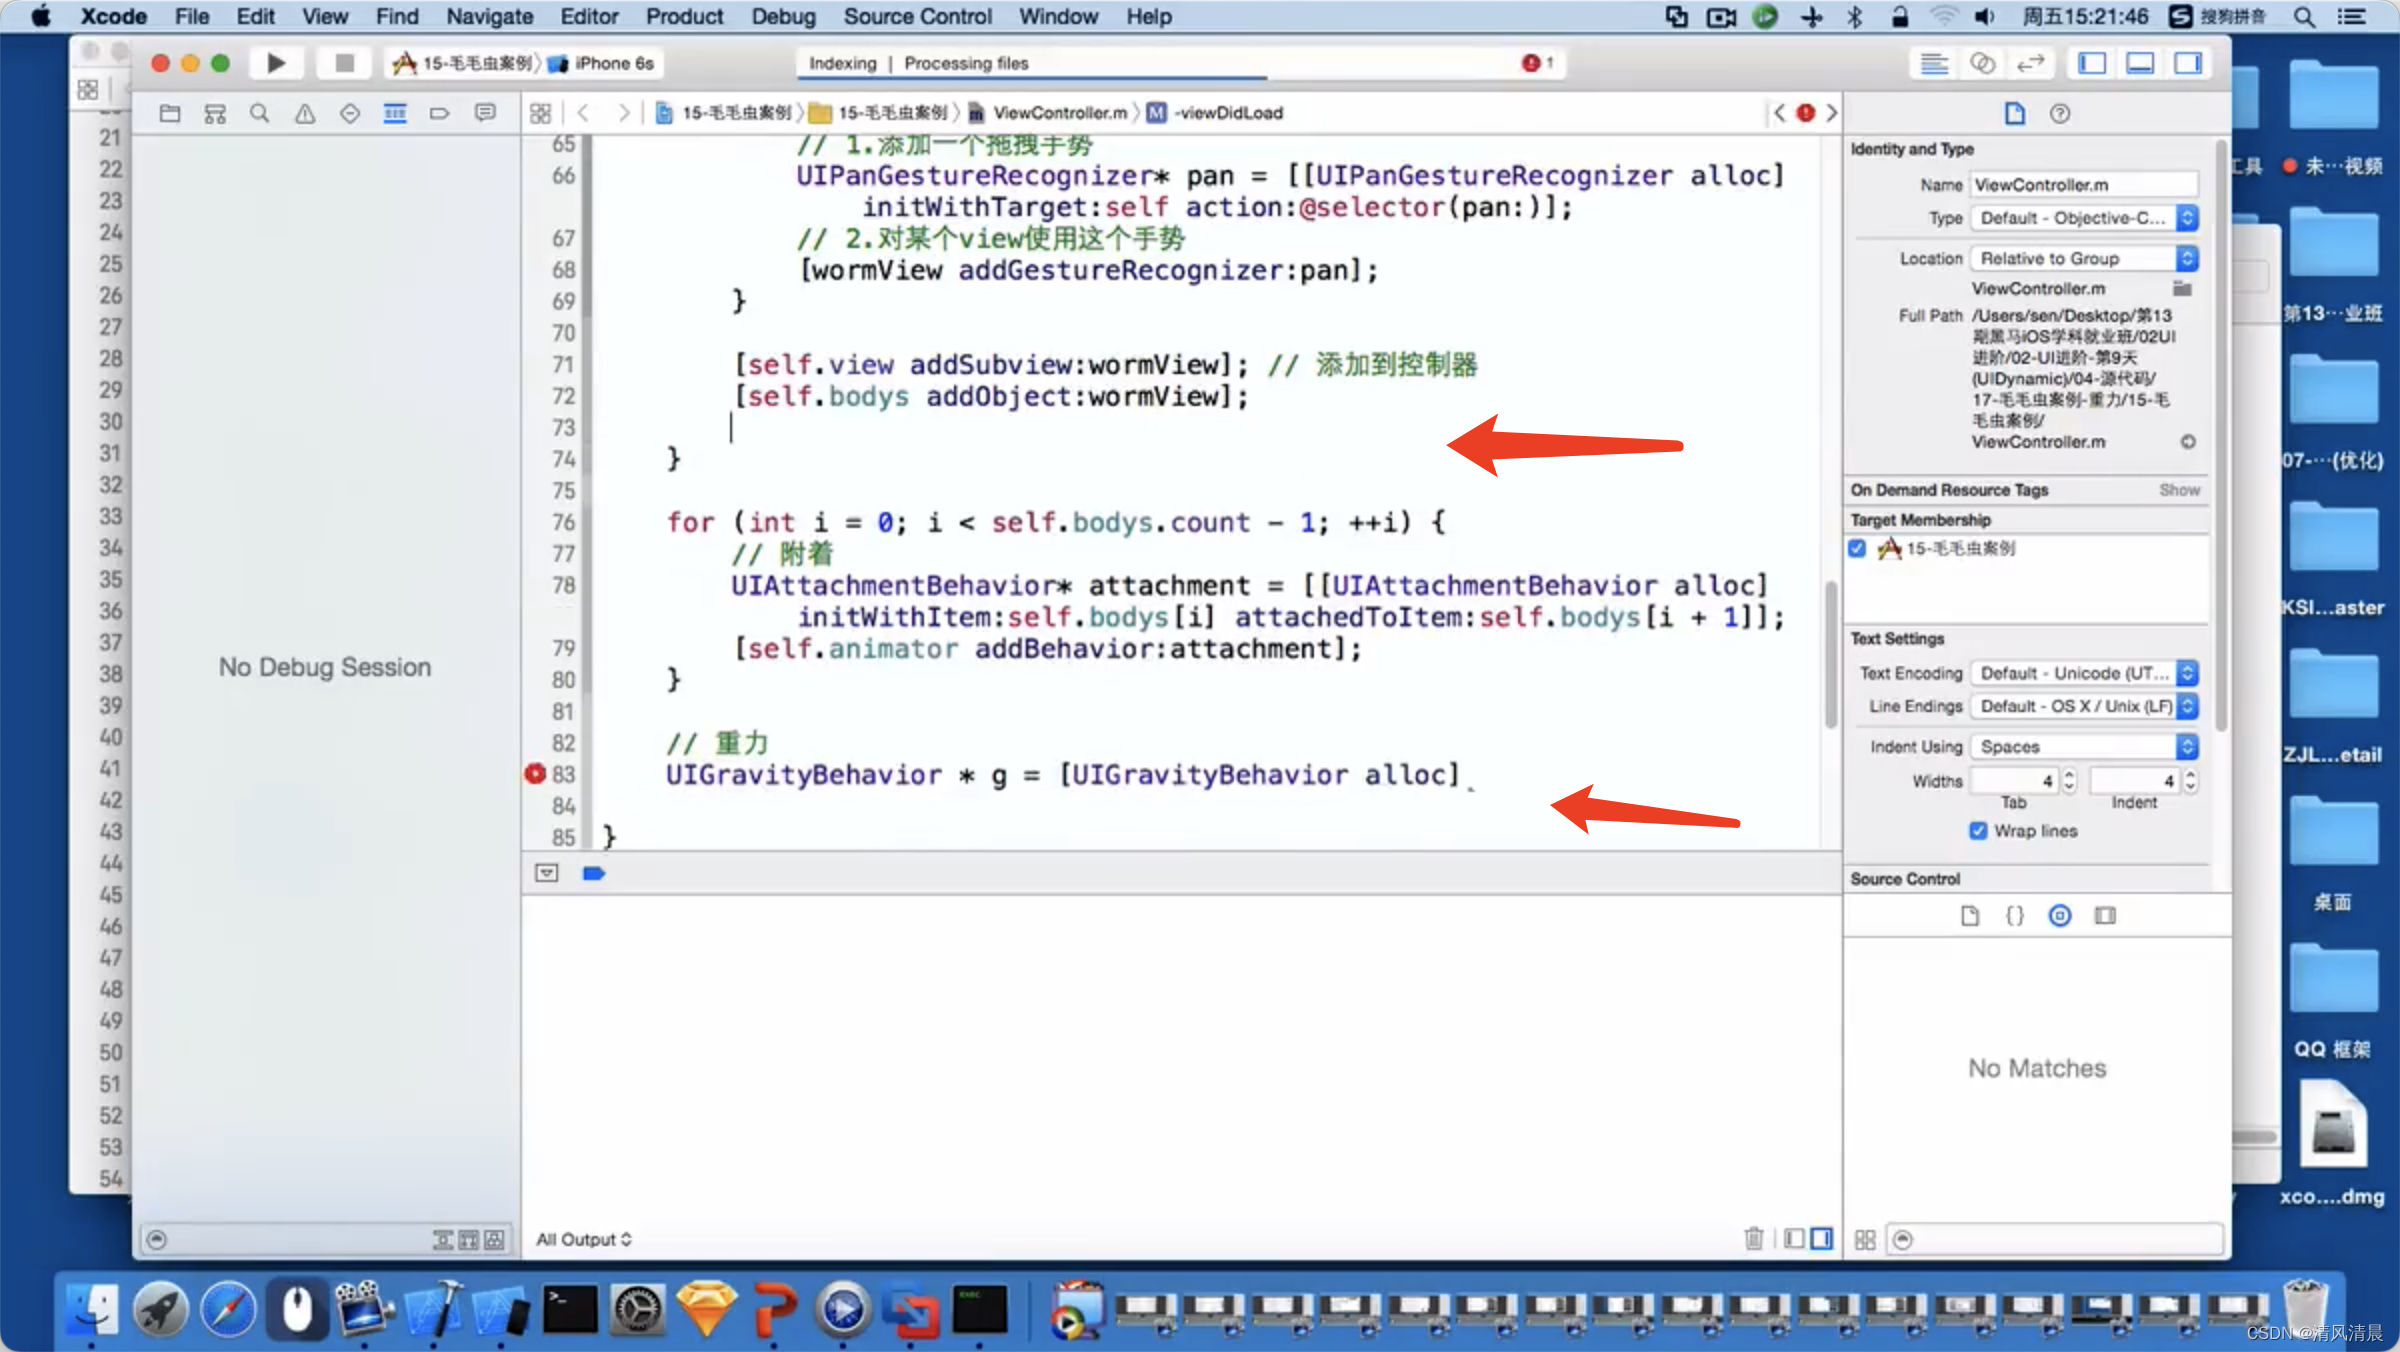2400x1352 pixels.
Task: Click the All Output filter dropdown
Action: coord(585,1238)
